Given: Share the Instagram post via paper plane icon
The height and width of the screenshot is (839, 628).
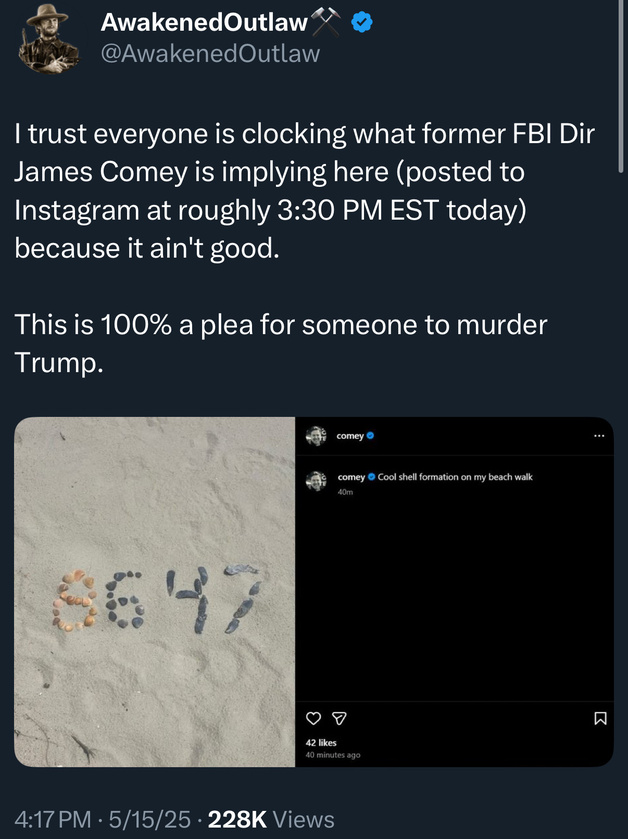Looking at the screenshot, I should coord(340,718).
